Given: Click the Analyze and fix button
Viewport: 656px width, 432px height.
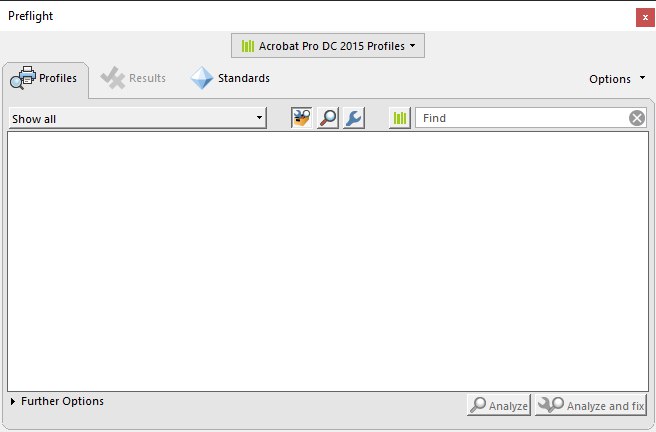Looking at the screenshot, I should (x=591, y=405).
